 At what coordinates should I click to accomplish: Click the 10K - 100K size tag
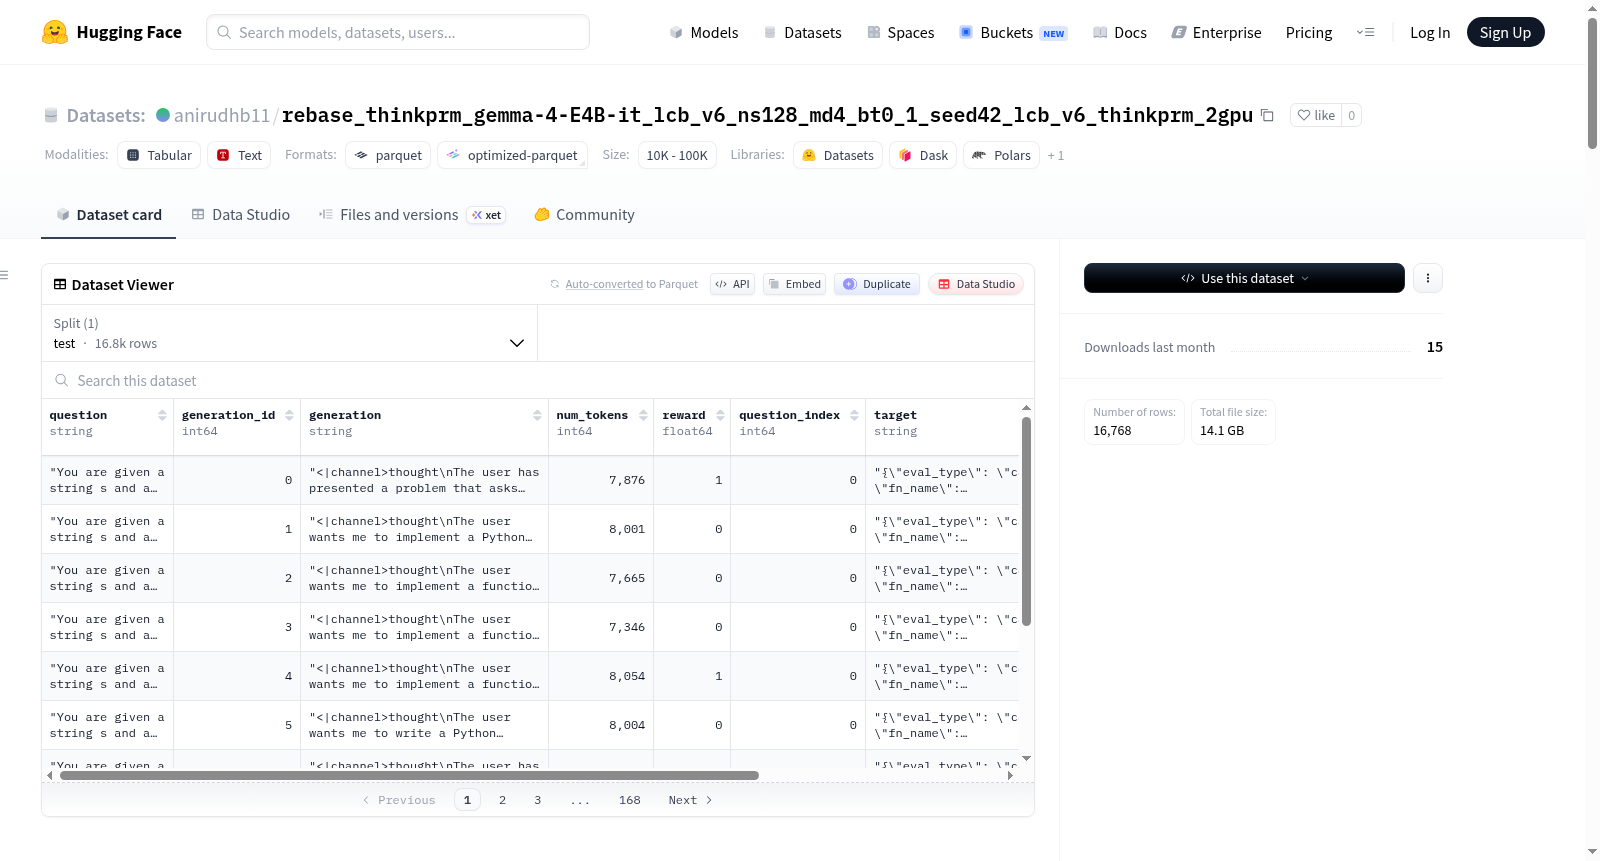(x=677, y=155)
